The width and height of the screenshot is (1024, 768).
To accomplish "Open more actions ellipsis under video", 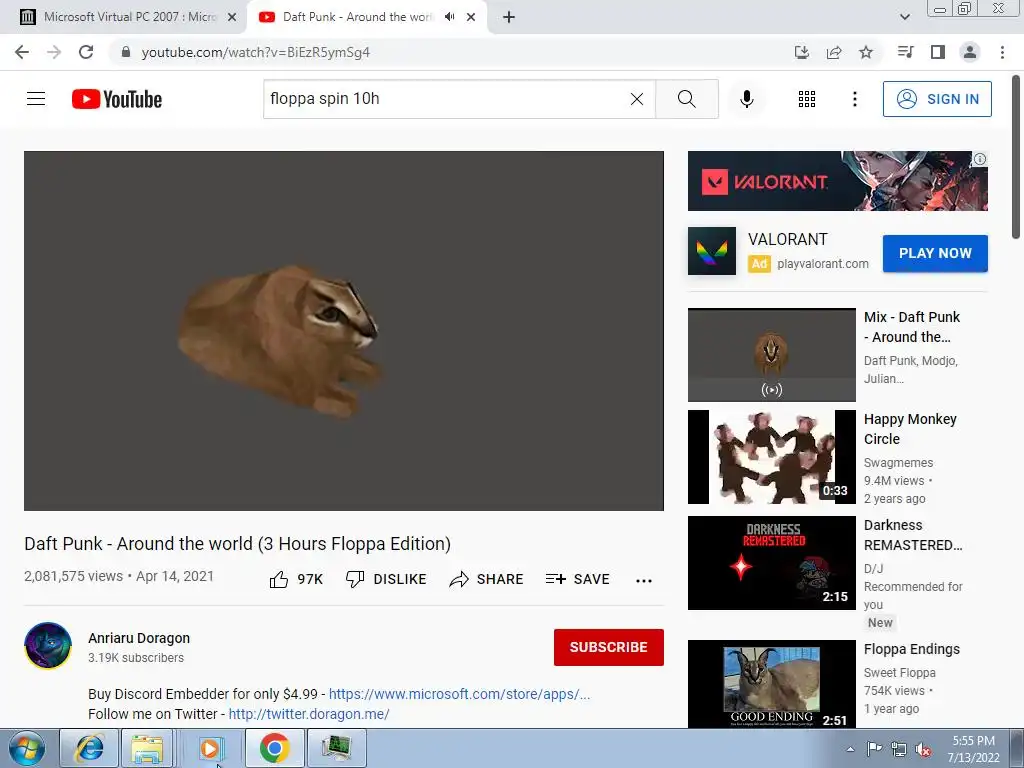I will 644,581.
